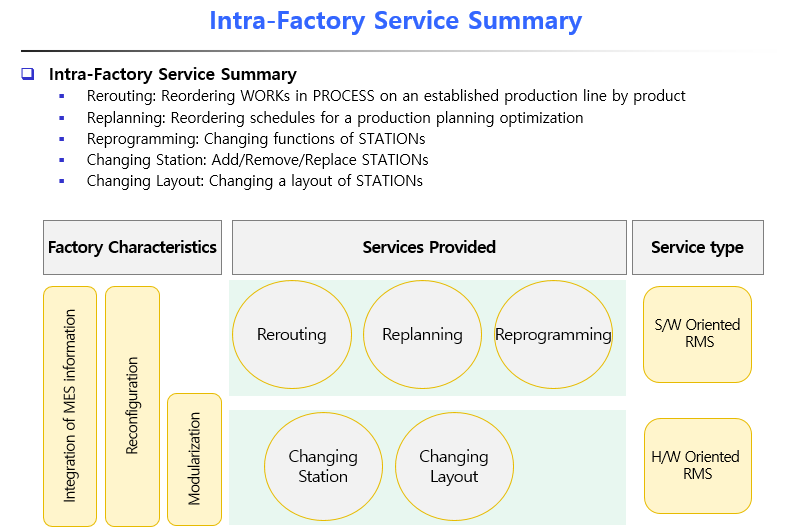Click the square bullet beside section heading
This screenshot has height=531, width=805.
[x=28, y=74]
